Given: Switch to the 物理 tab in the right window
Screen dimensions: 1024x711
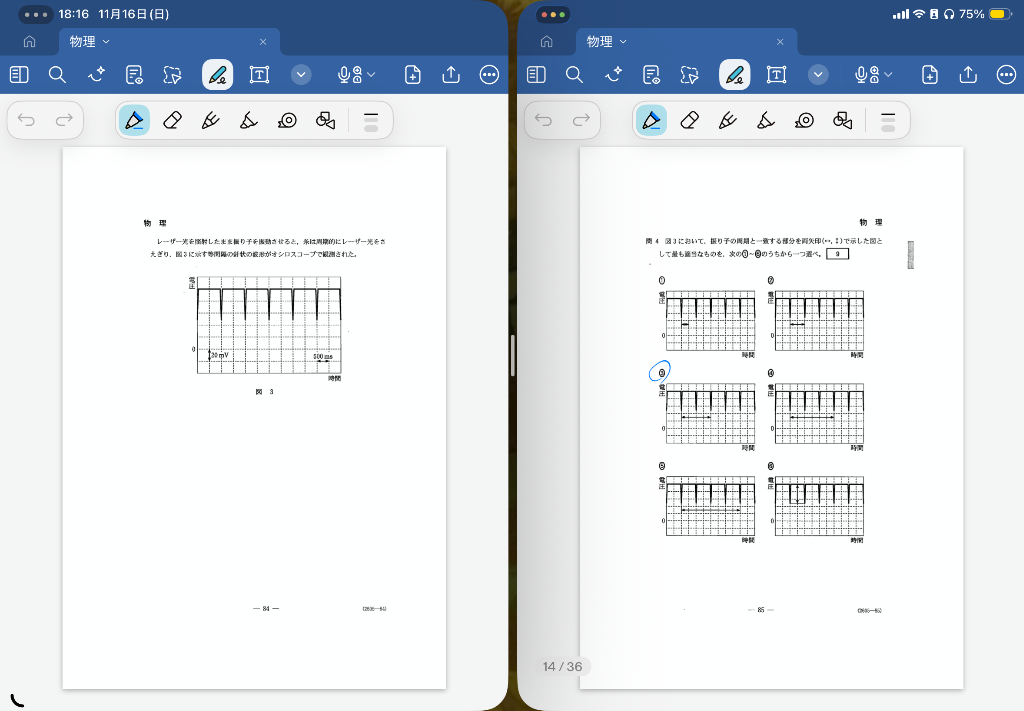Looking at the screenshot, I should pos(600,42).
